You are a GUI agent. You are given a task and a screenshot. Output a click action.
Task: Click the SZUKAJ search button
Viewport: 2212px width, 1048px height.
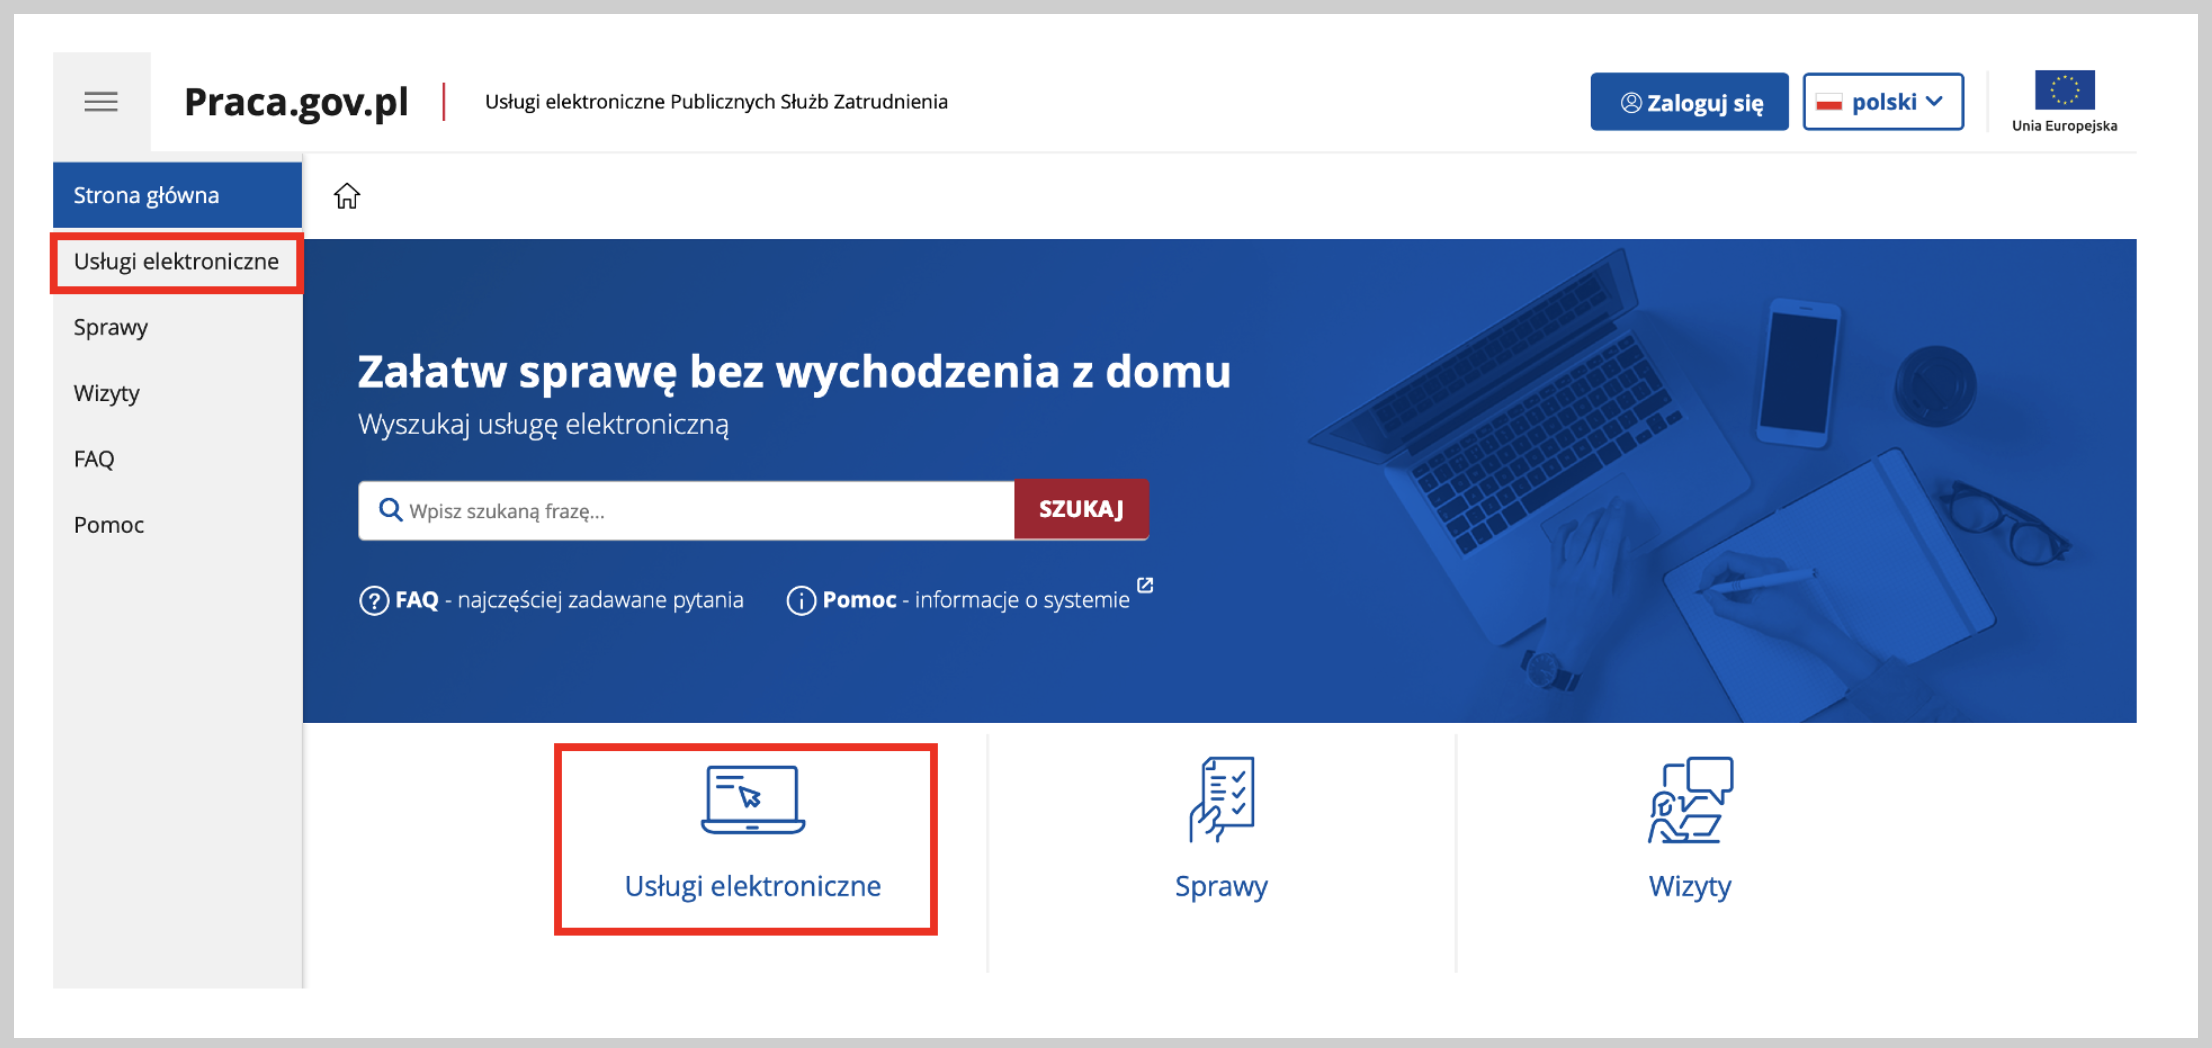pyautogui.click(x=1081, y=509)
